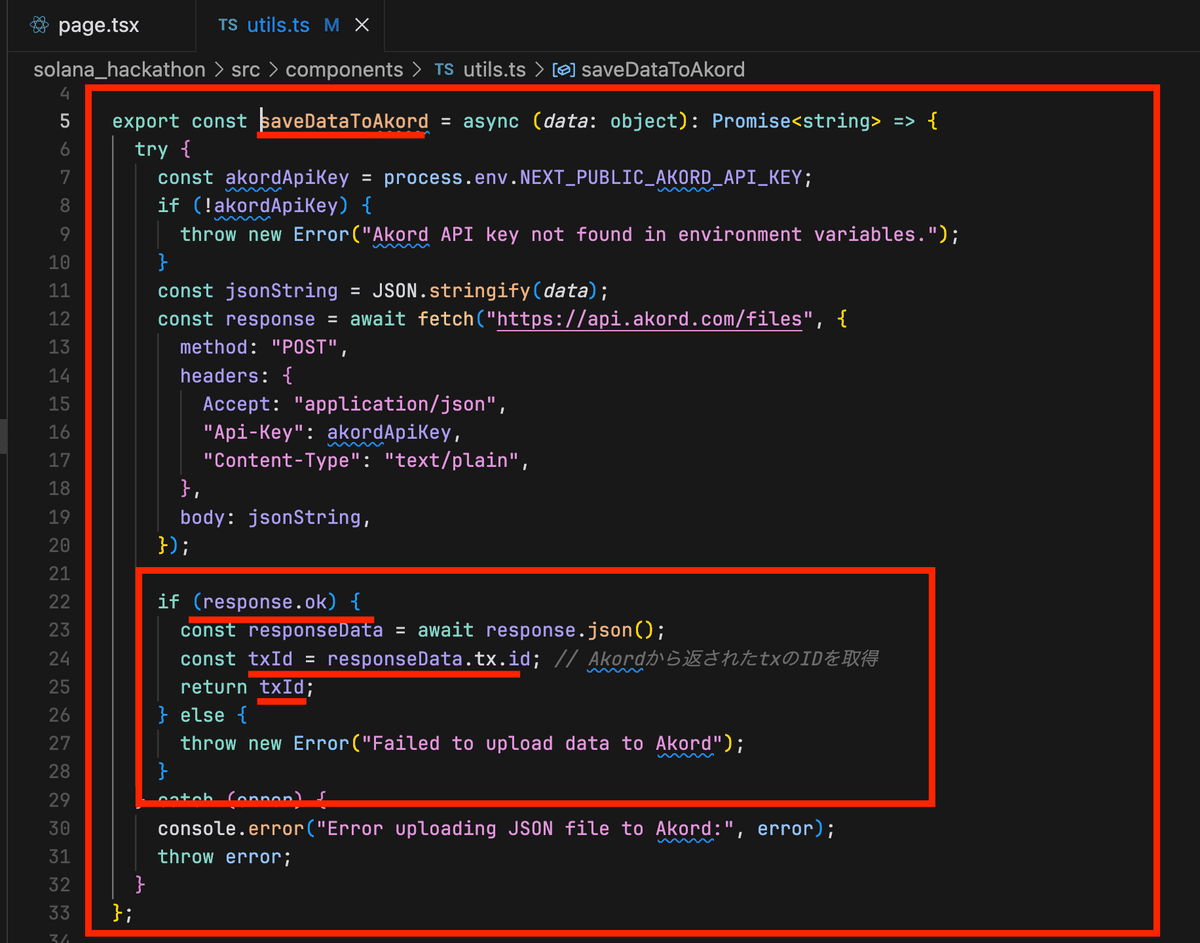
Task: Click line number 29 in gutter
Action: point(59,800)
